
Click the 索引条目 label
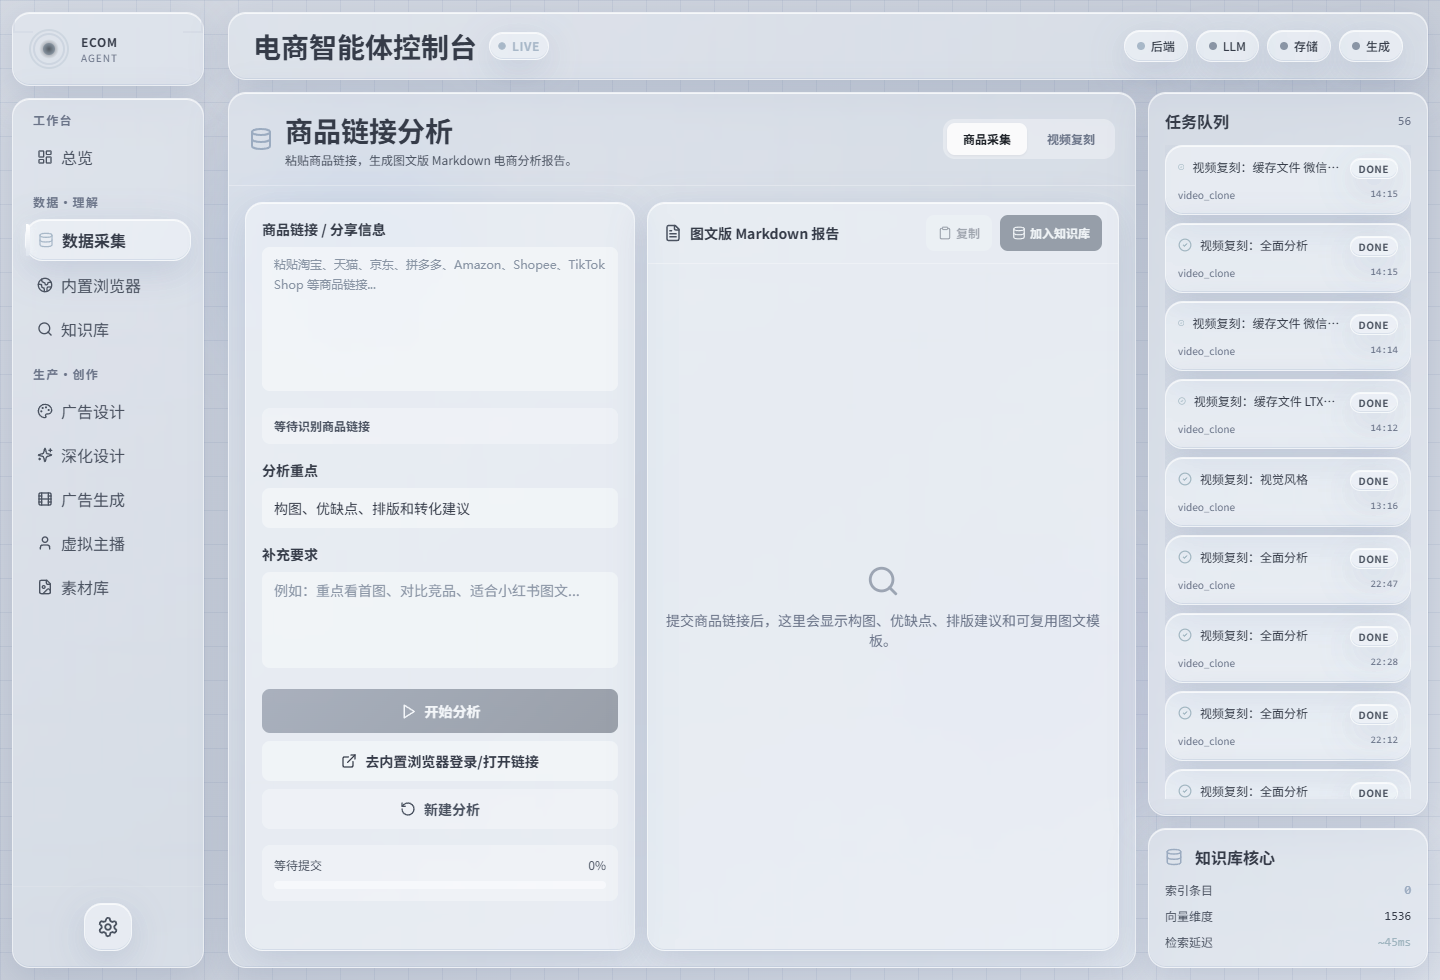tap(1188, 890)
